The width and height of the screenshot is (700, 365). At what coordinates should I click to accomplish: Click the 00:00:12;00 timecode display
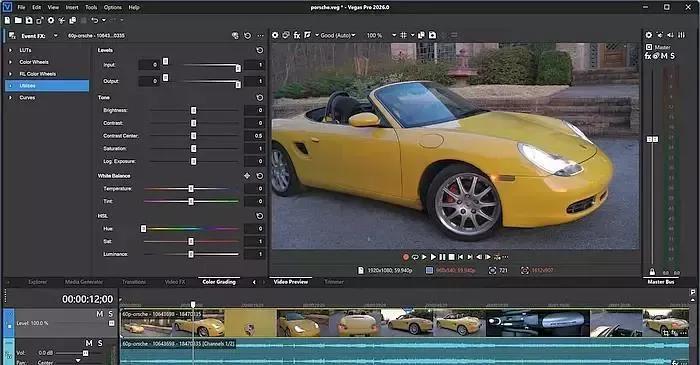pyautogui.click(x=88, y=299)
